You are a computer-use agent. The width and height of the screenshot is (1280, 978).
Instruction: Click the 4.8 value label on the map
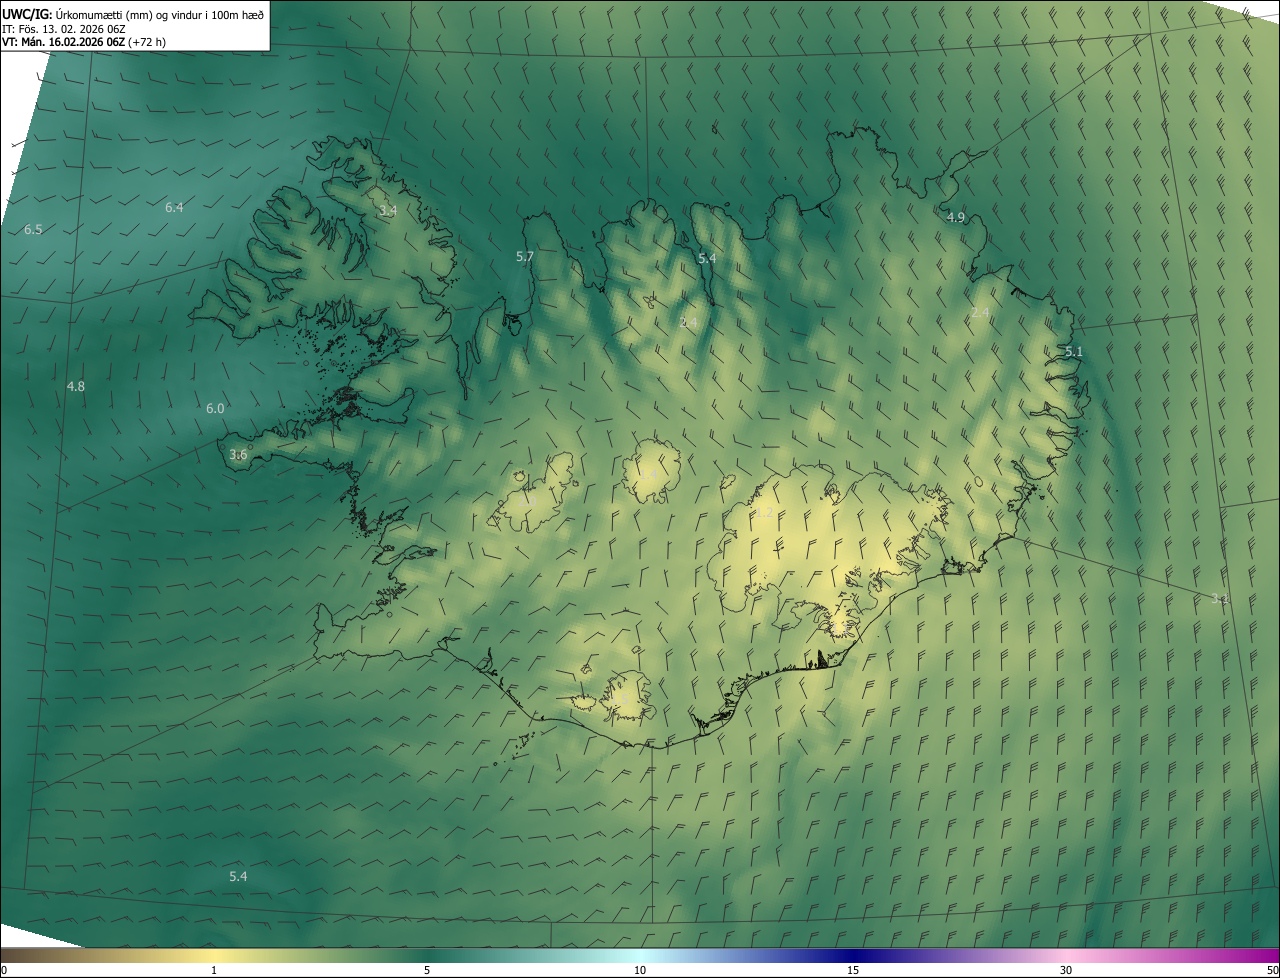pos(76,386)
